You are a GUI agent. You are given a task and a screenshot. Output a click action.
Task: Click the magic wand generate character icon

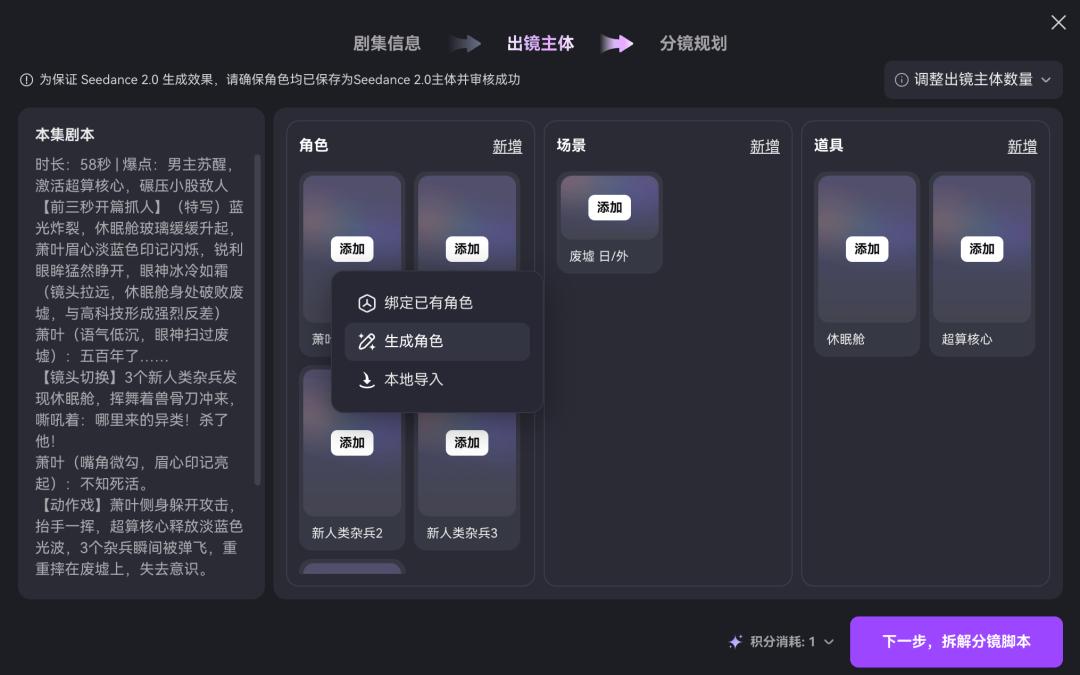(367, 341)
